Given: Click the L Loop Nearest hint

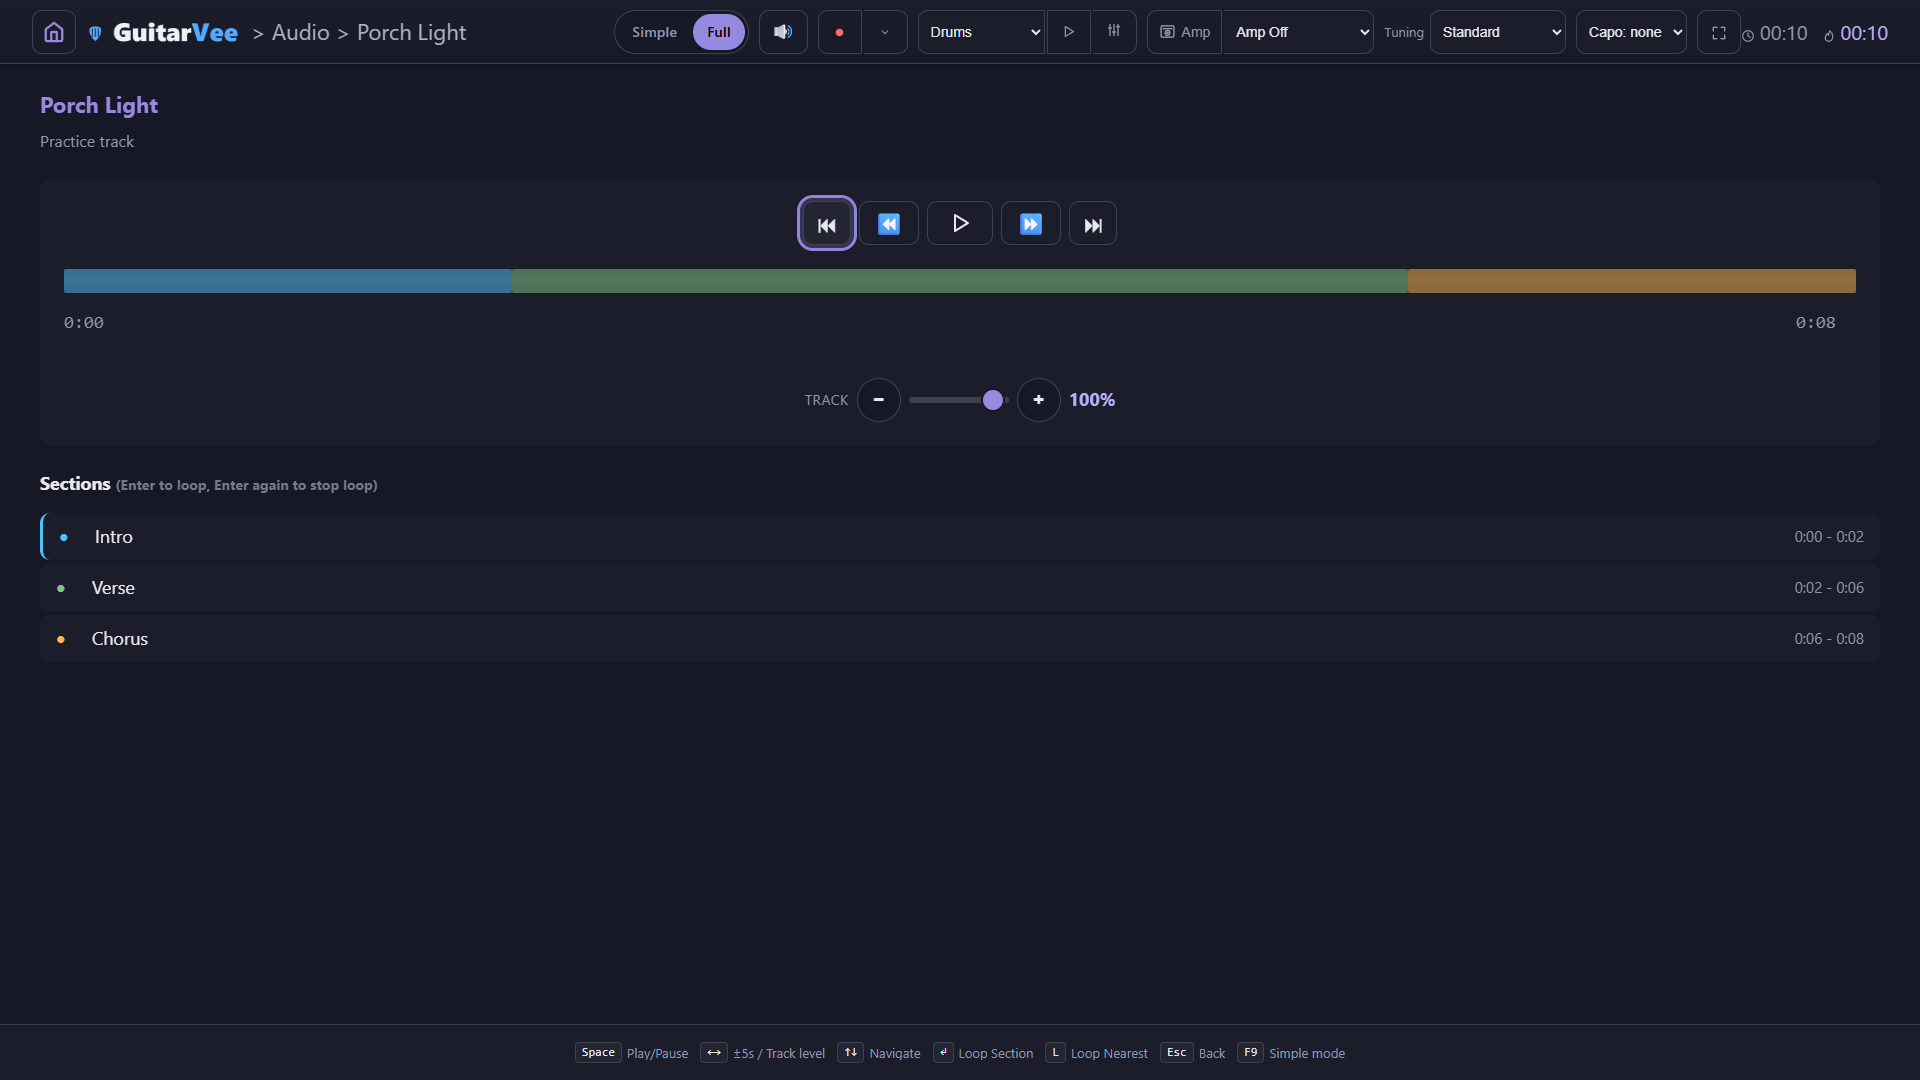Looking at the screenshot, I should pyautogui.click(x=1097, y=1053).
